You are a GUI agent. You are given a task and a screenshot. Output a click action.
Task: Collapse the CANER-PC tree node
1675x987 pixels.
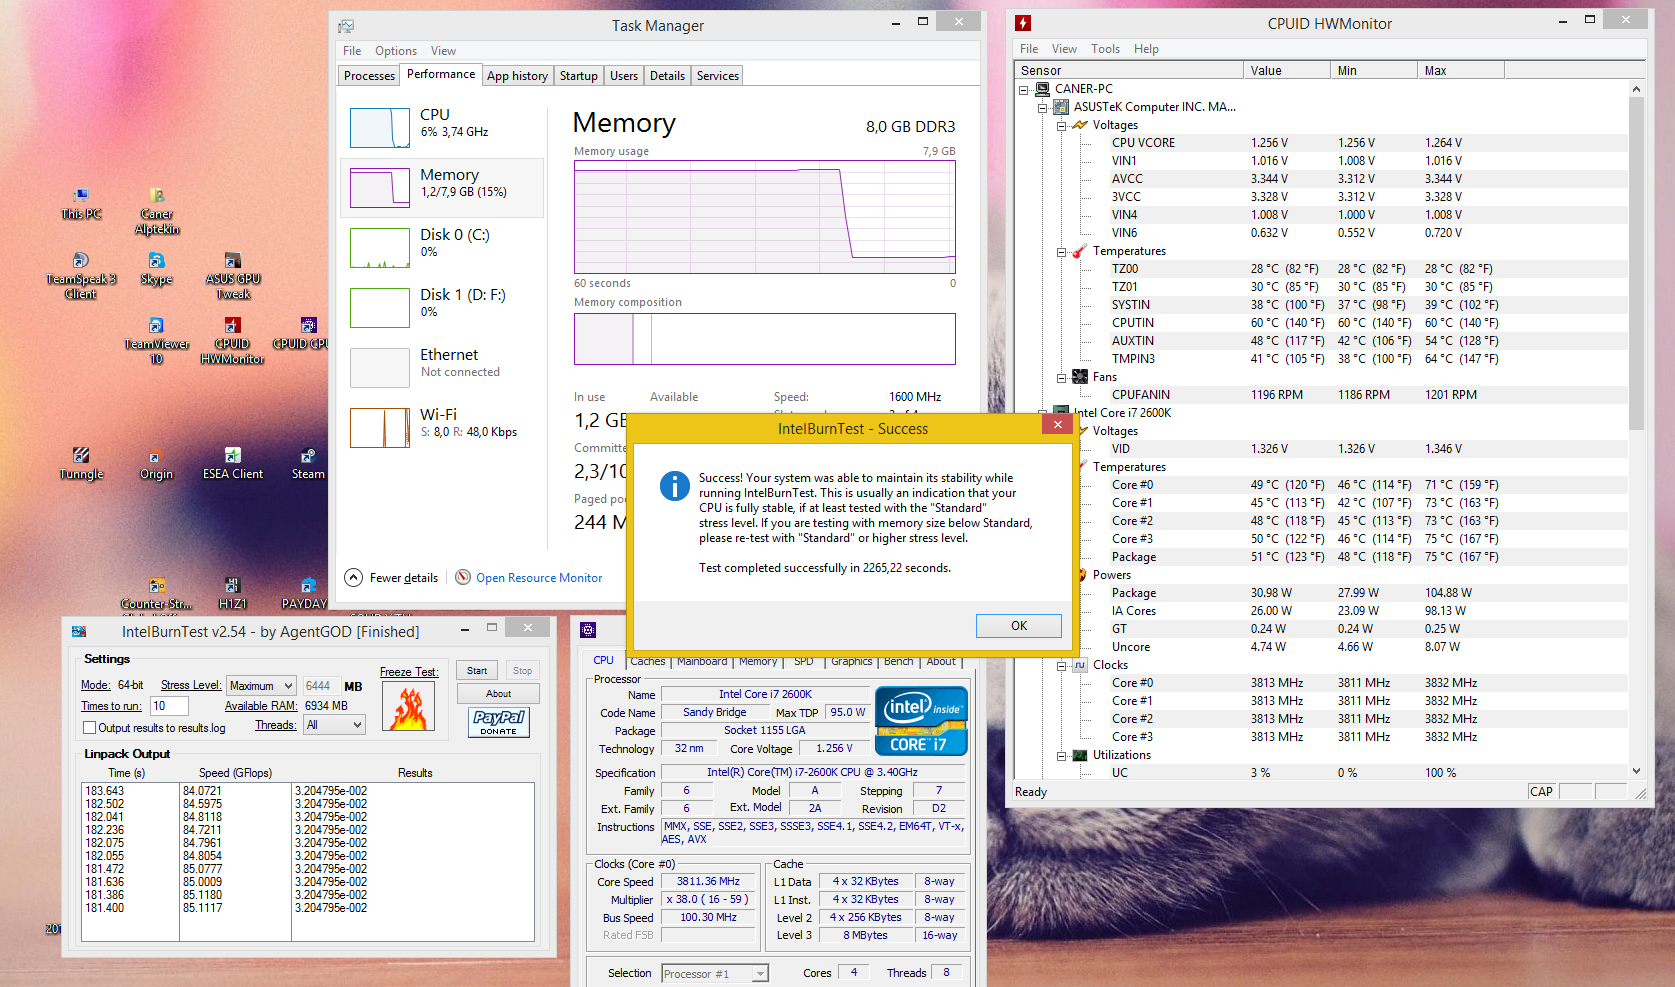(x=1024, y=89)
